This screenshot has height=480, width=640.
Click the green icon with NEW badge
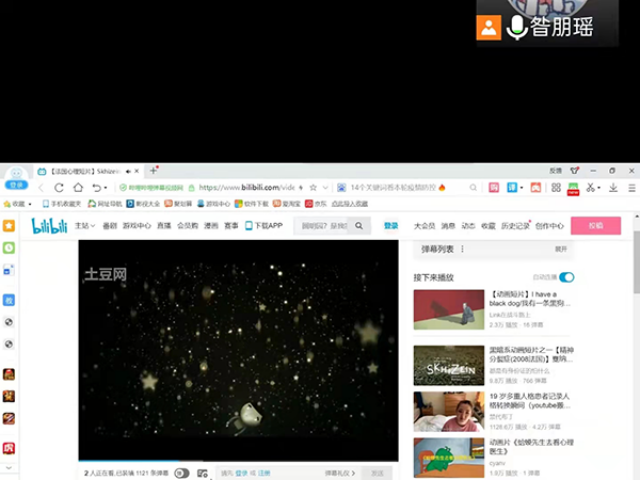pyautogui.click(x=573, y=189)
